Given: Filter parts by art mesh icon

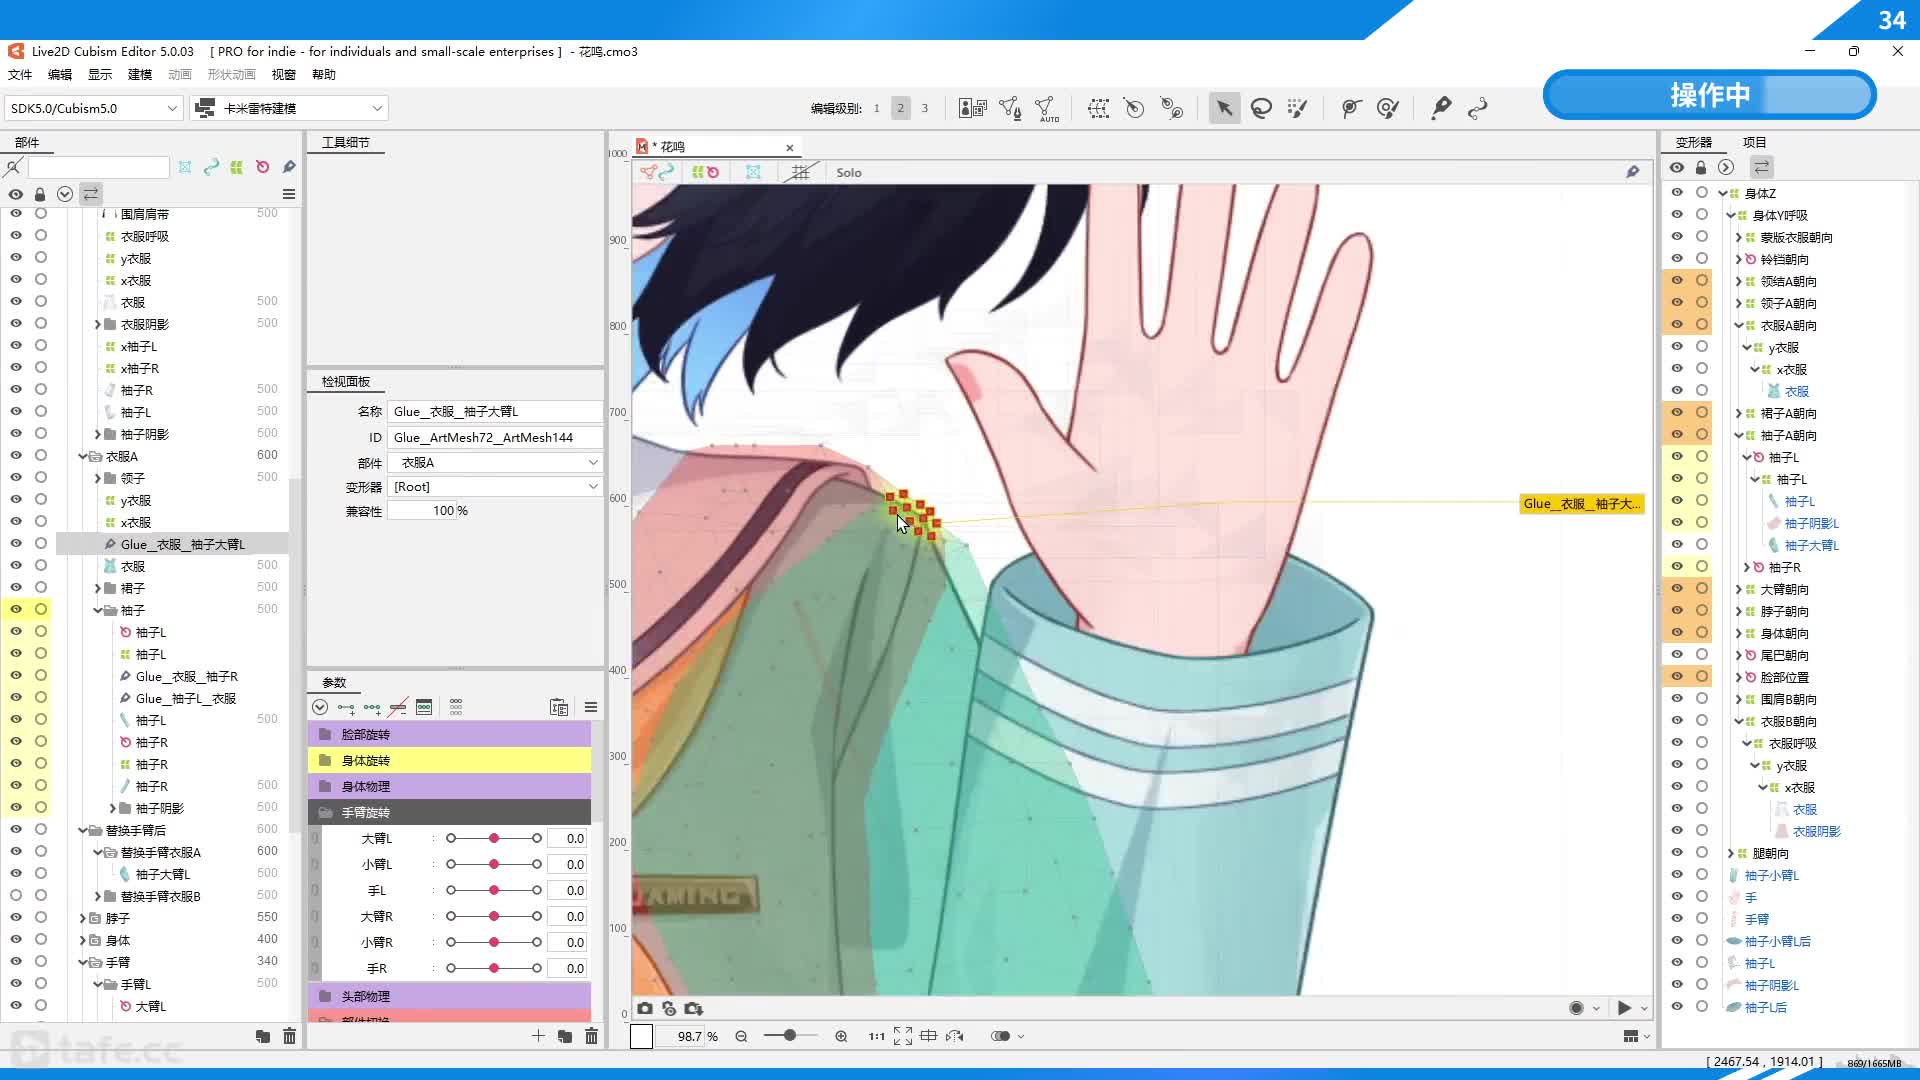Looking at the screenshot, I should click(x=185, y=167).
